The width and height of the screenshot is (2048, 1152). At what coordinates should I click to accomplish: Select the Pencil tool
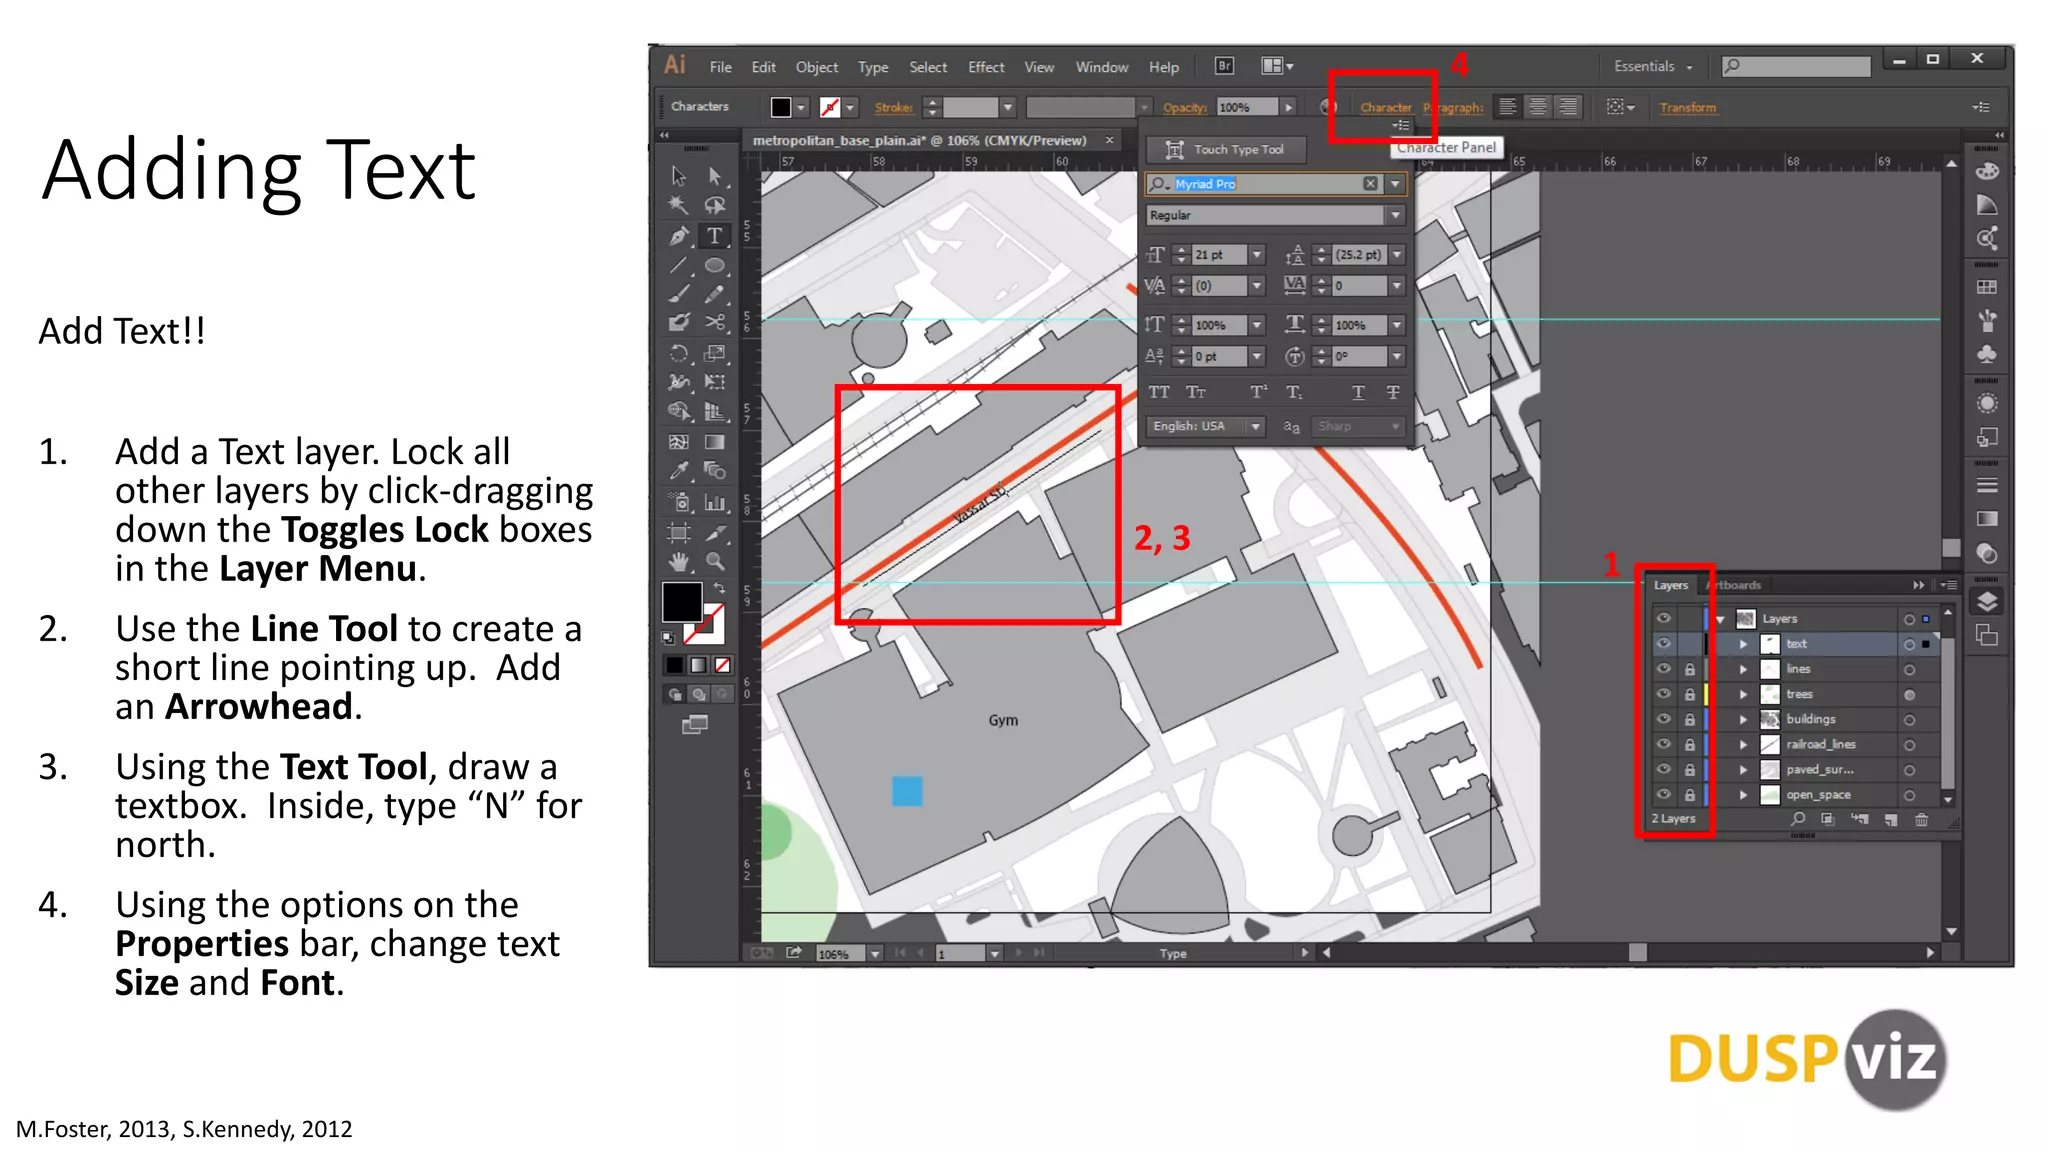tap(715, 294)
